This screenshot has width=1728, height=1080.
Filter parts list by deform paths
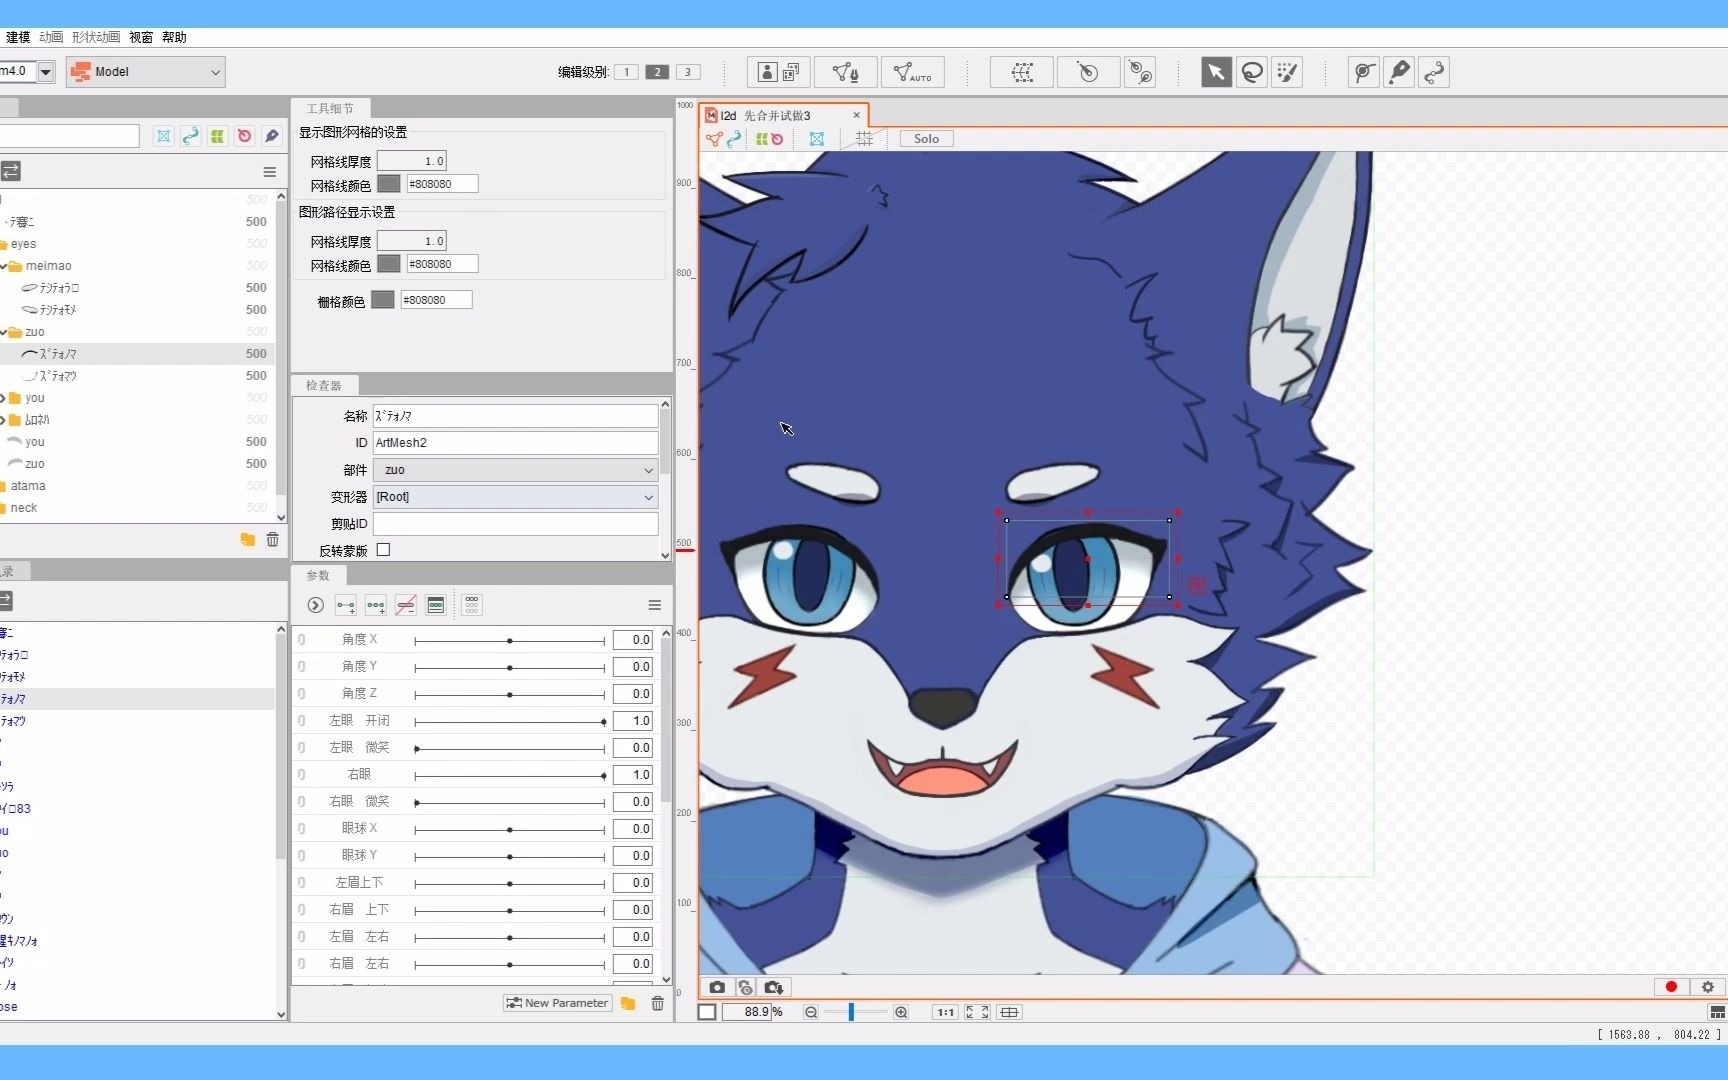(x=190, y=136)
